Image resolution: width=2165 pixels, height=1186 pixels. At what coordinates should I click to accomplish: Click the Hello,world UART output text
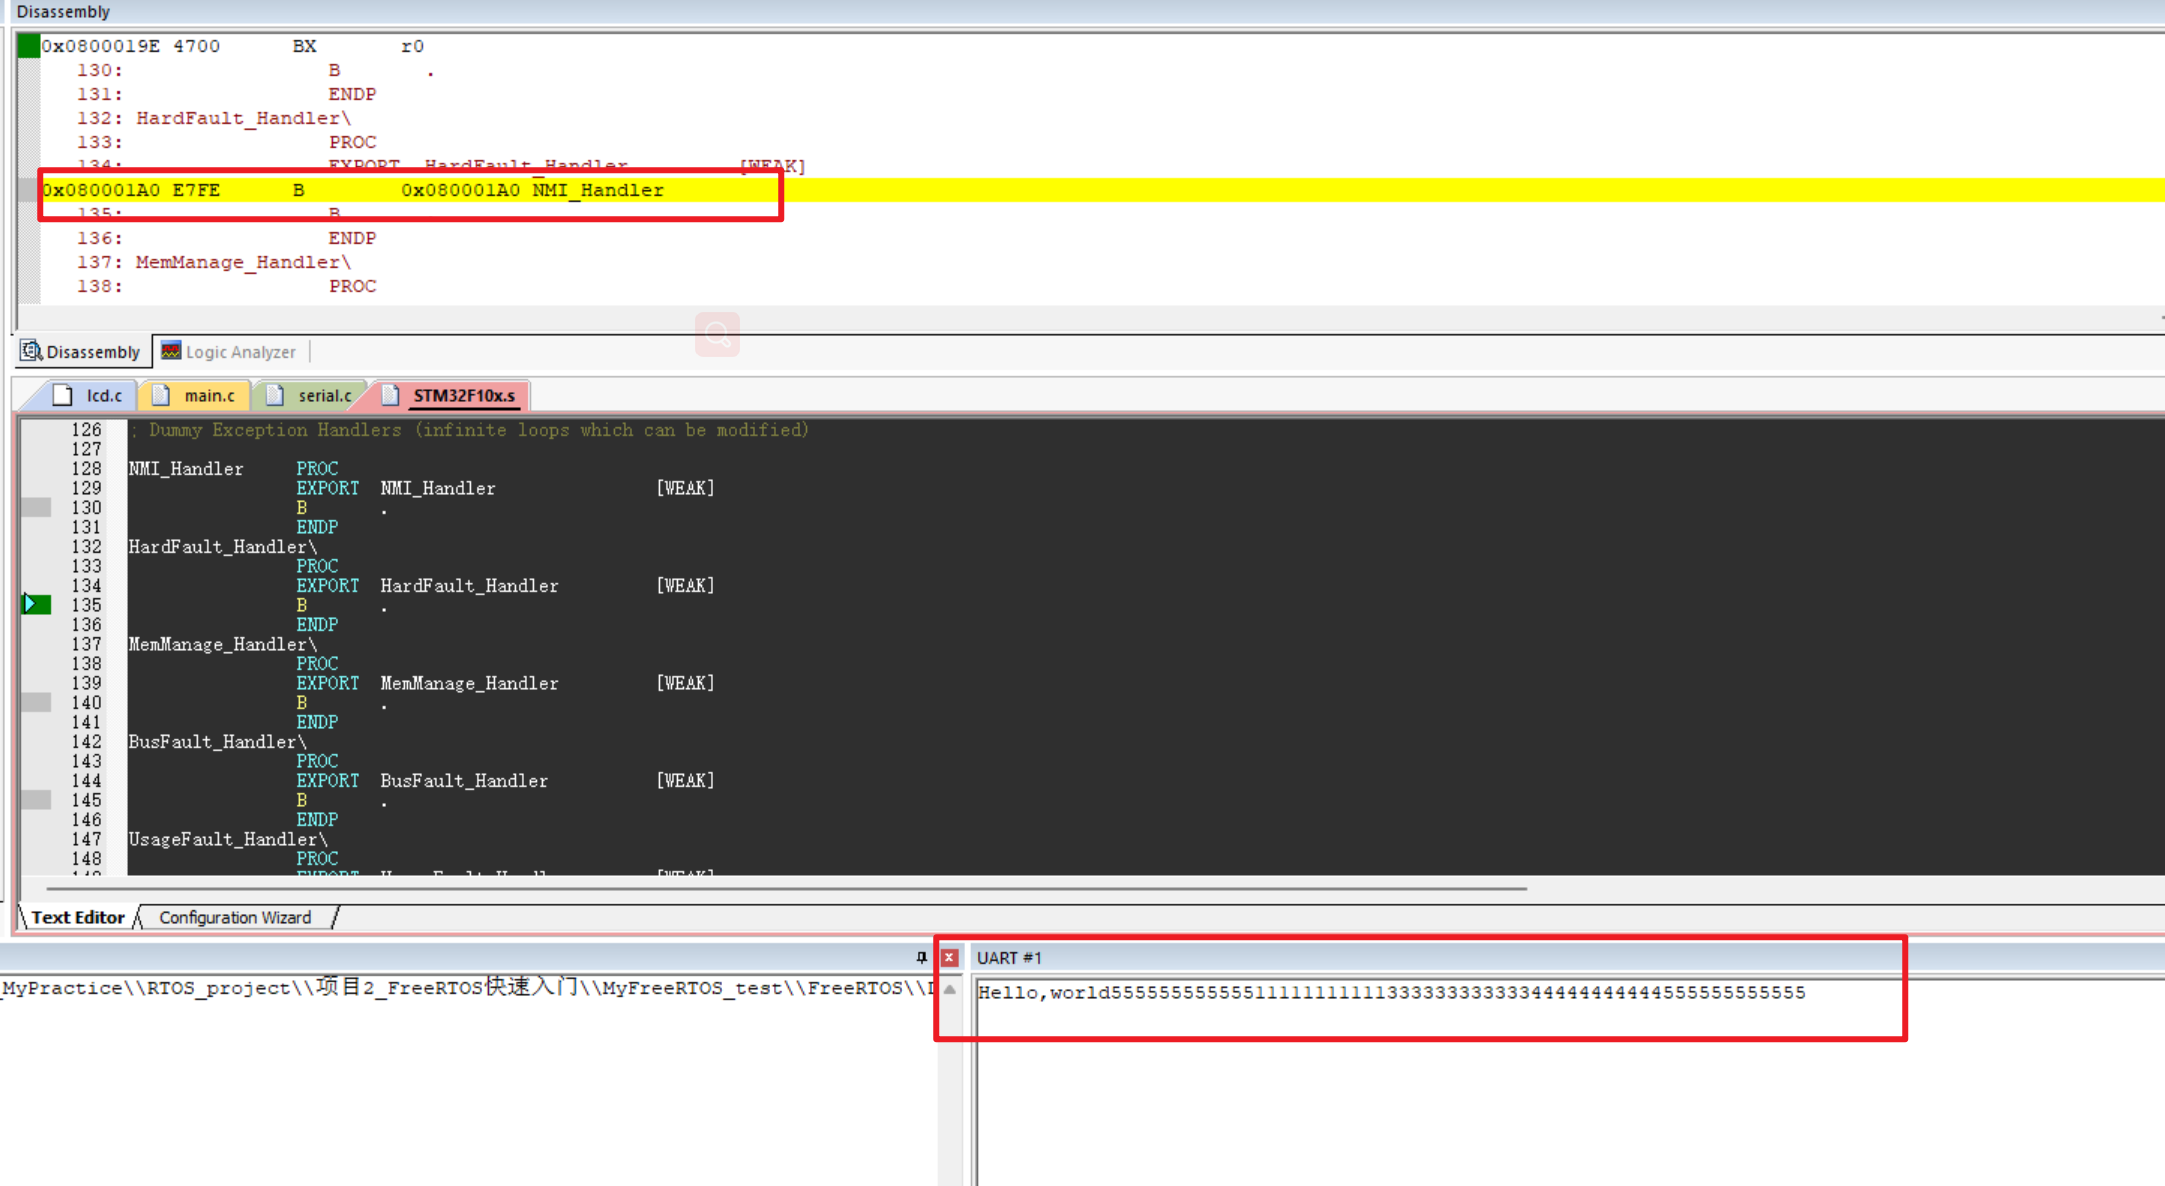coord(1391,993)
